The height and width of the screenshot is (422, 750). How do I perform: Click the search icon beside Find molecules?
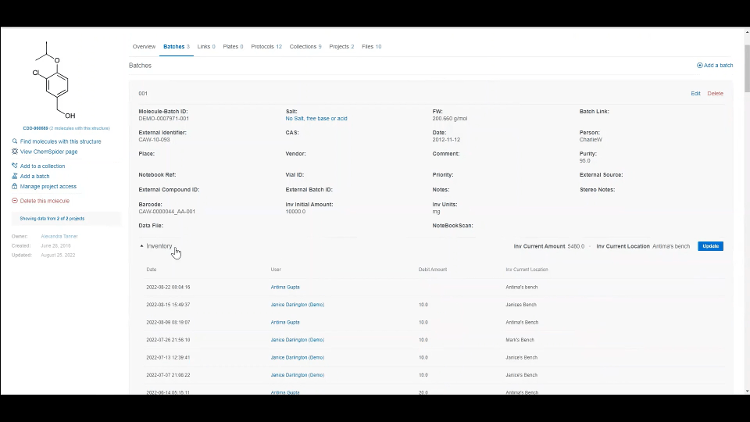click(14, 142)
